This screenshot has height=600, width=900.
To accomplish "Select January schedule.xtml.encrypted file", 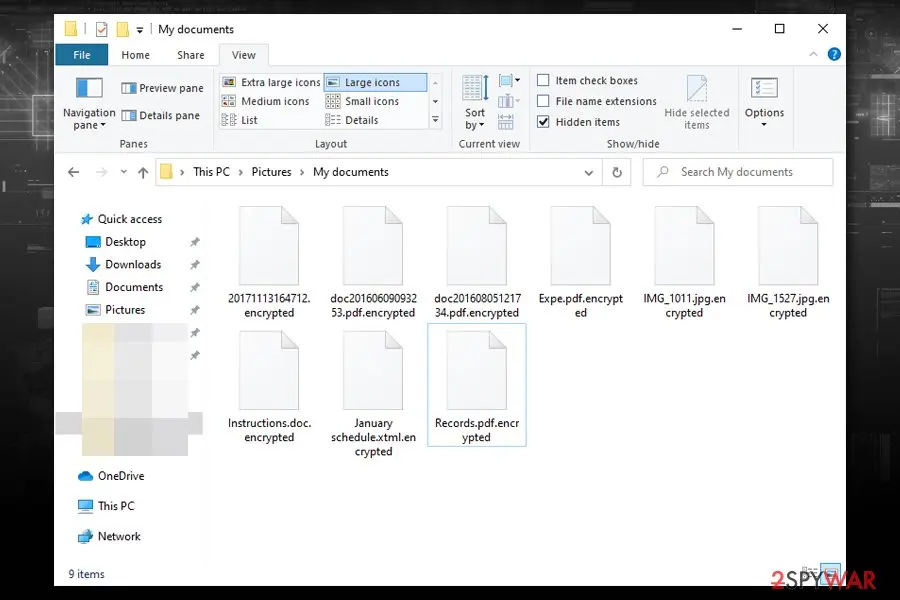I will point(373,394).
